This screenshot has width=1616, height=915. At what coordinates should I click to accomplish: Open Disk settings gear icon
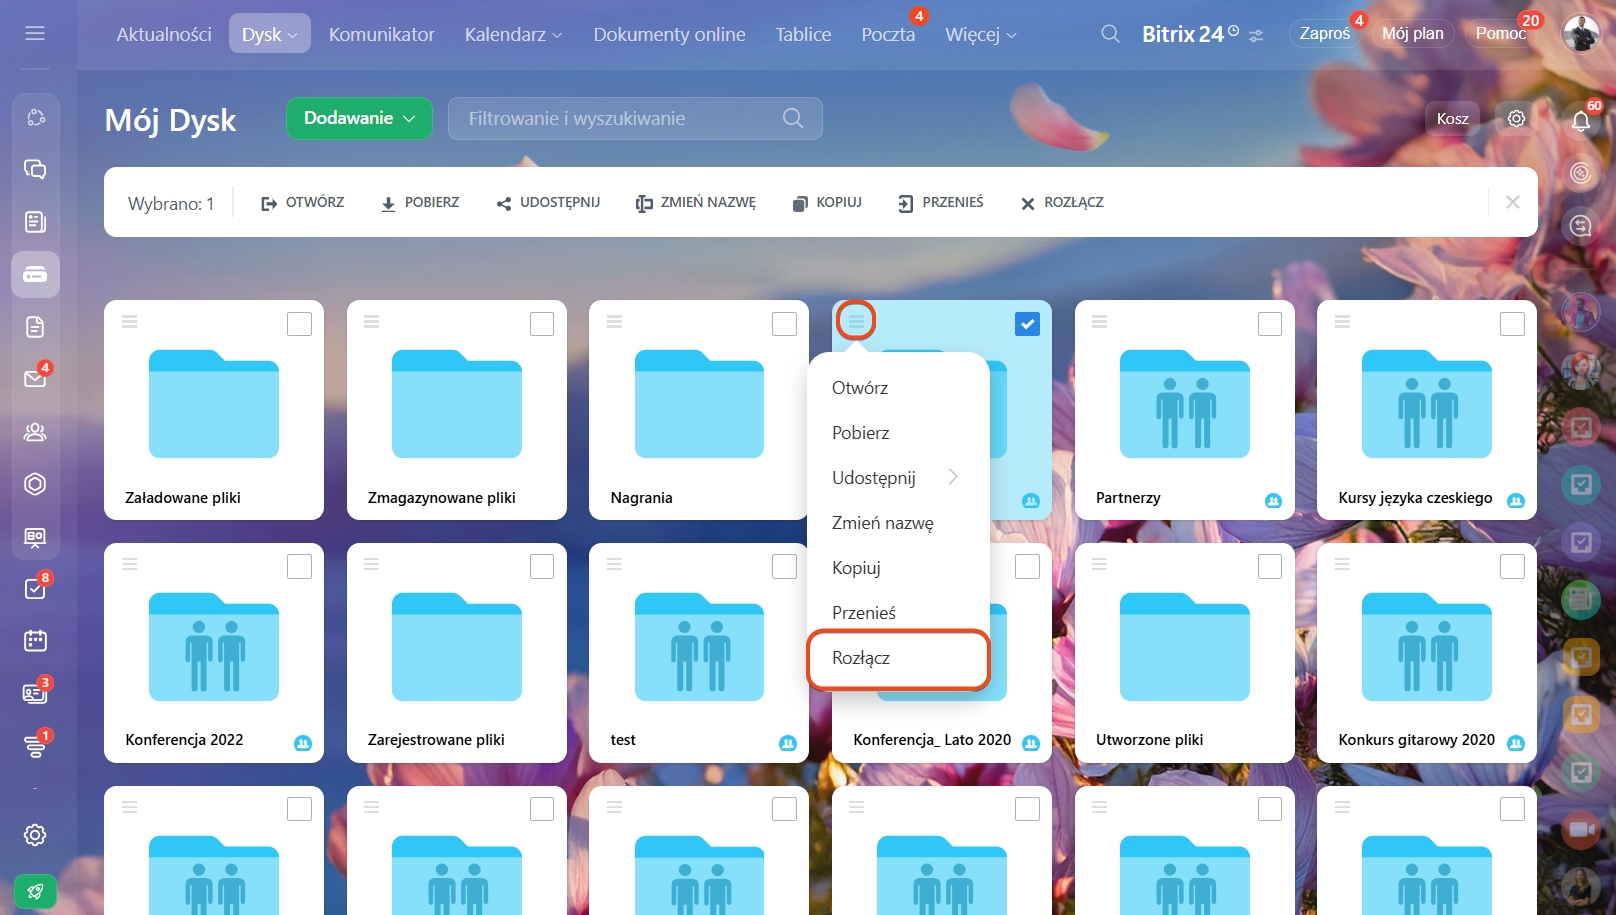coord(1516,118)
